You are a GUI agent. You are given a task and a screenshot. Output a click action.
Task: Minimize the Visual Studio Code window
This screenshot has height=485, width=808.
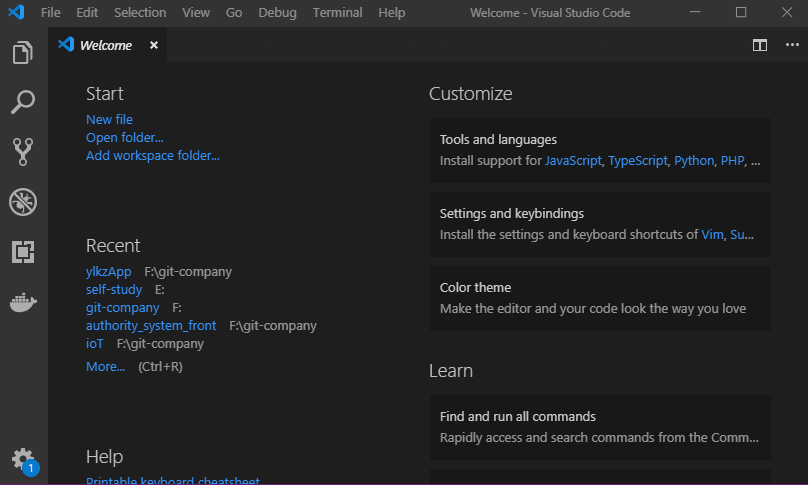[695, 12]
